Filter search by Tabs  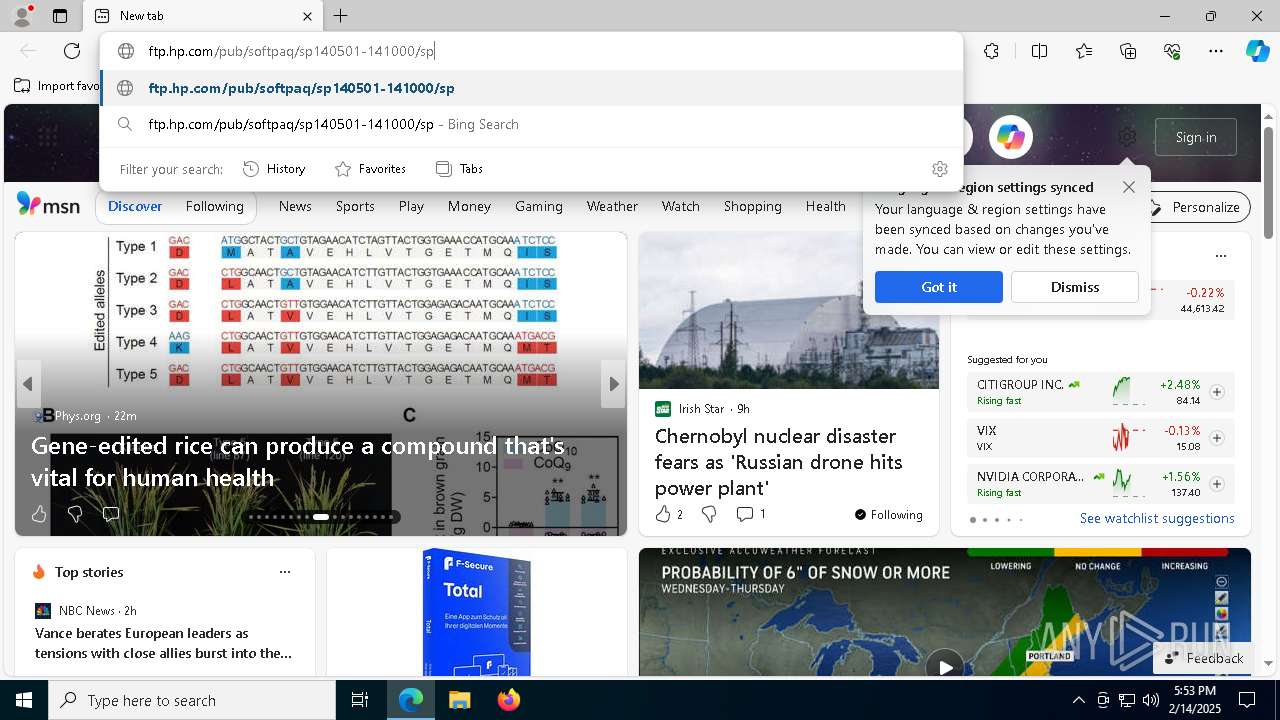coord(460,169)
